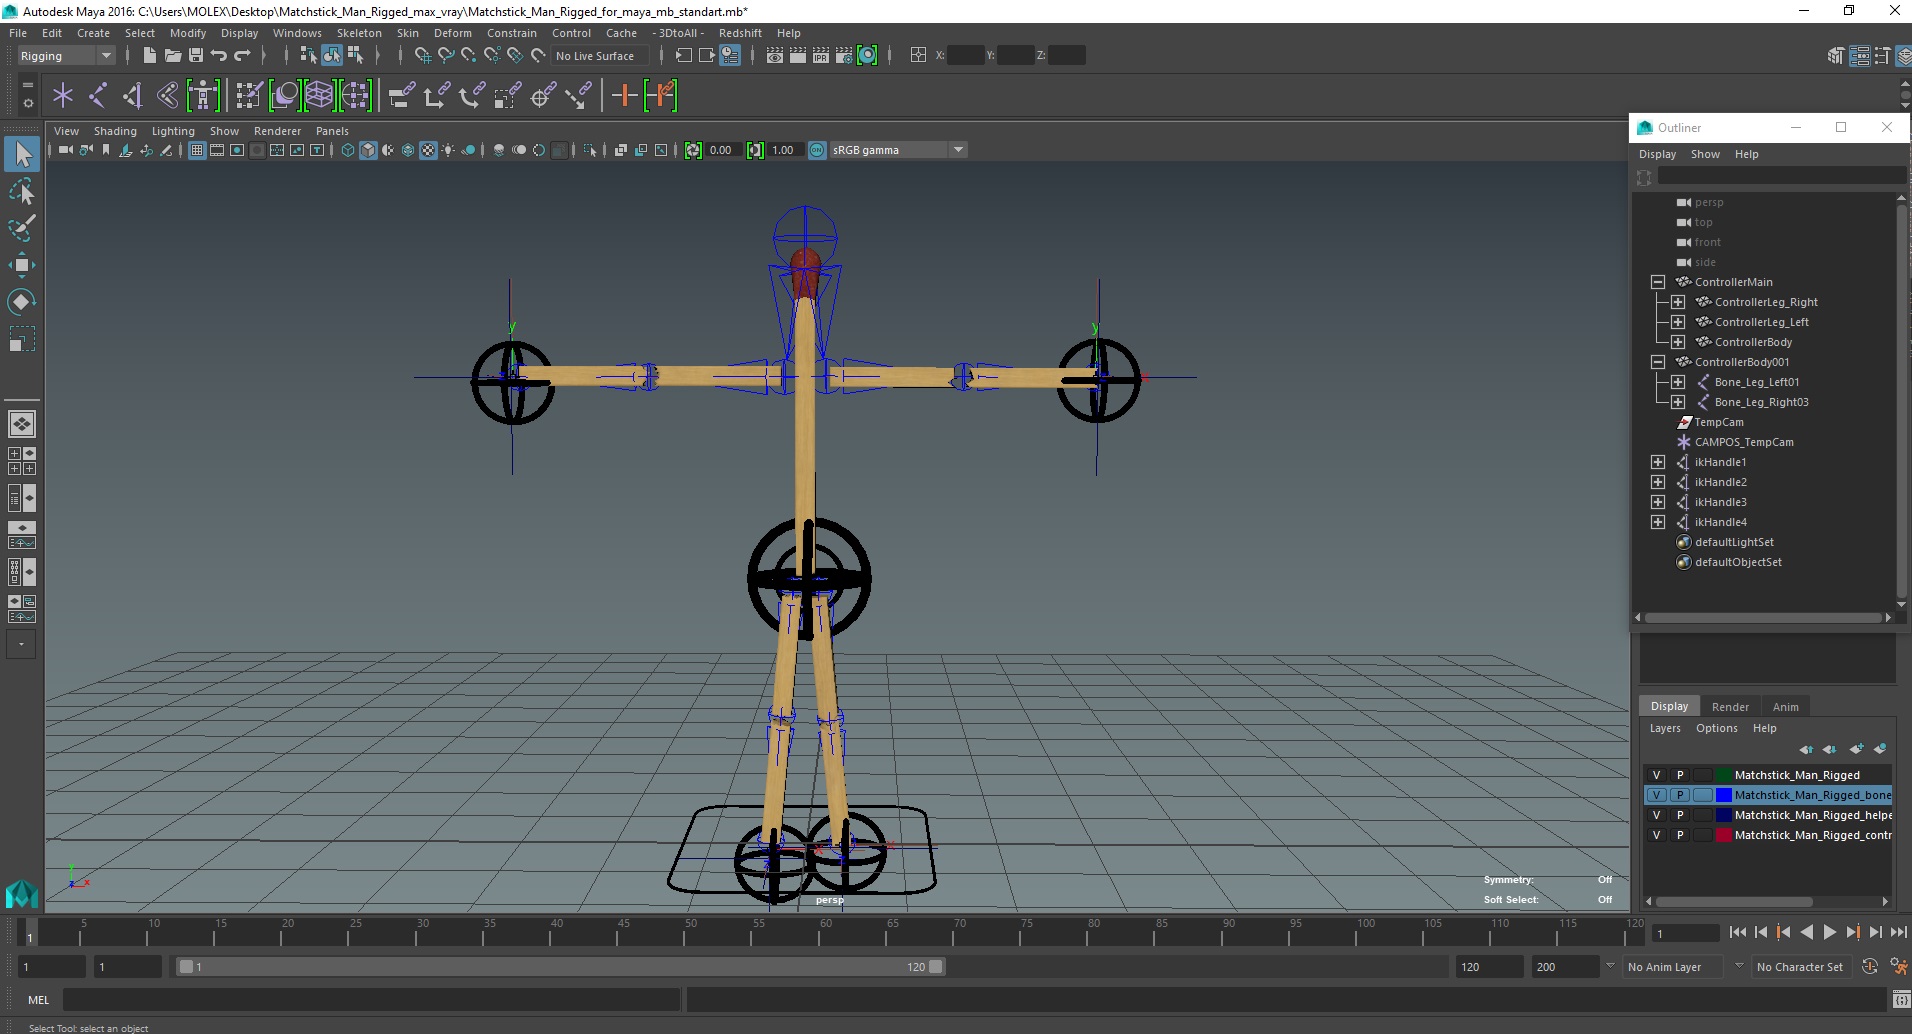Click the Save scene icon
Image resolution: width=1912 pixels, height=1034 pixels.
tap(196, 56)
